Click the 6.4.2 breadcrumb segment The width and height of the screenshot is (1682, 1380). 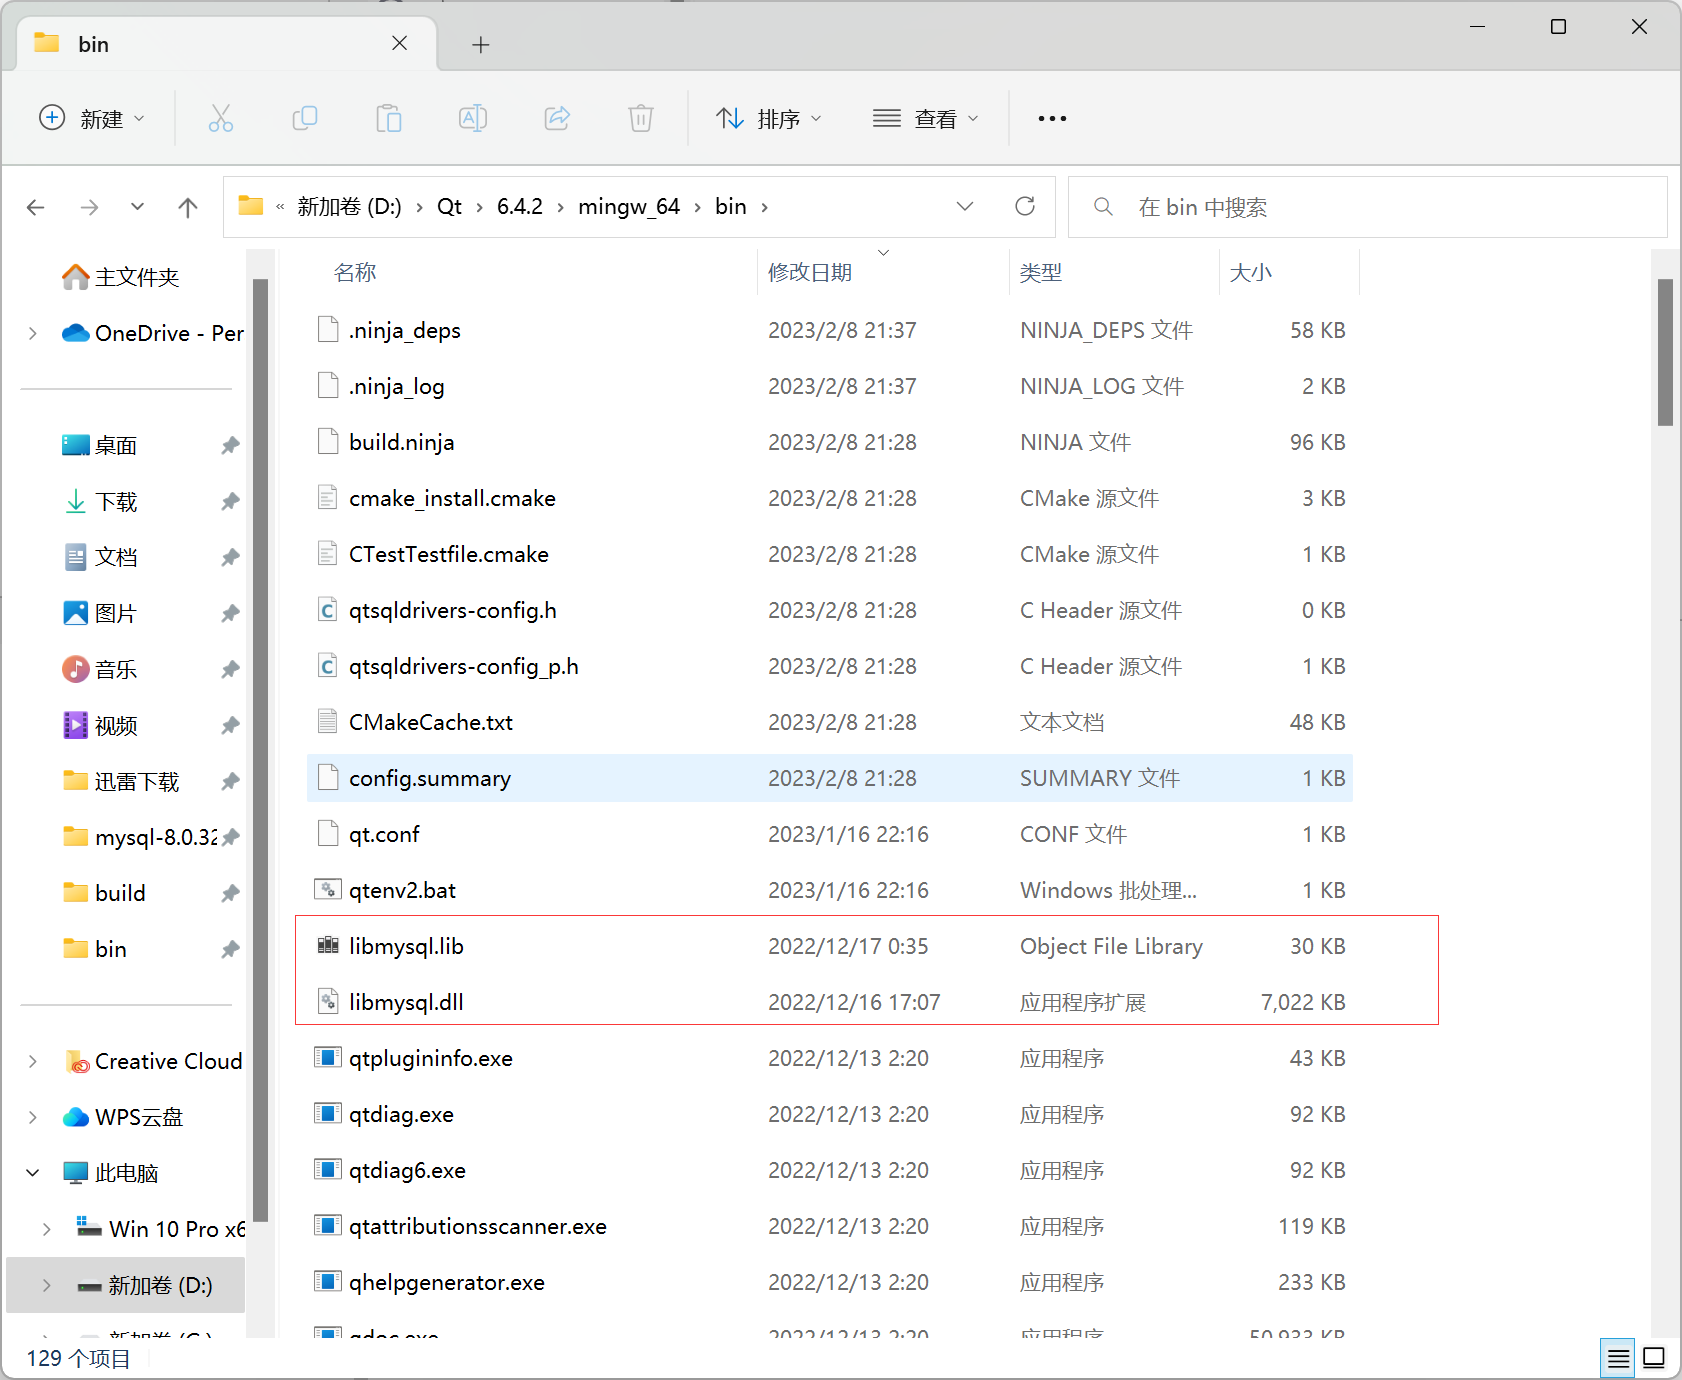(520, 206)
